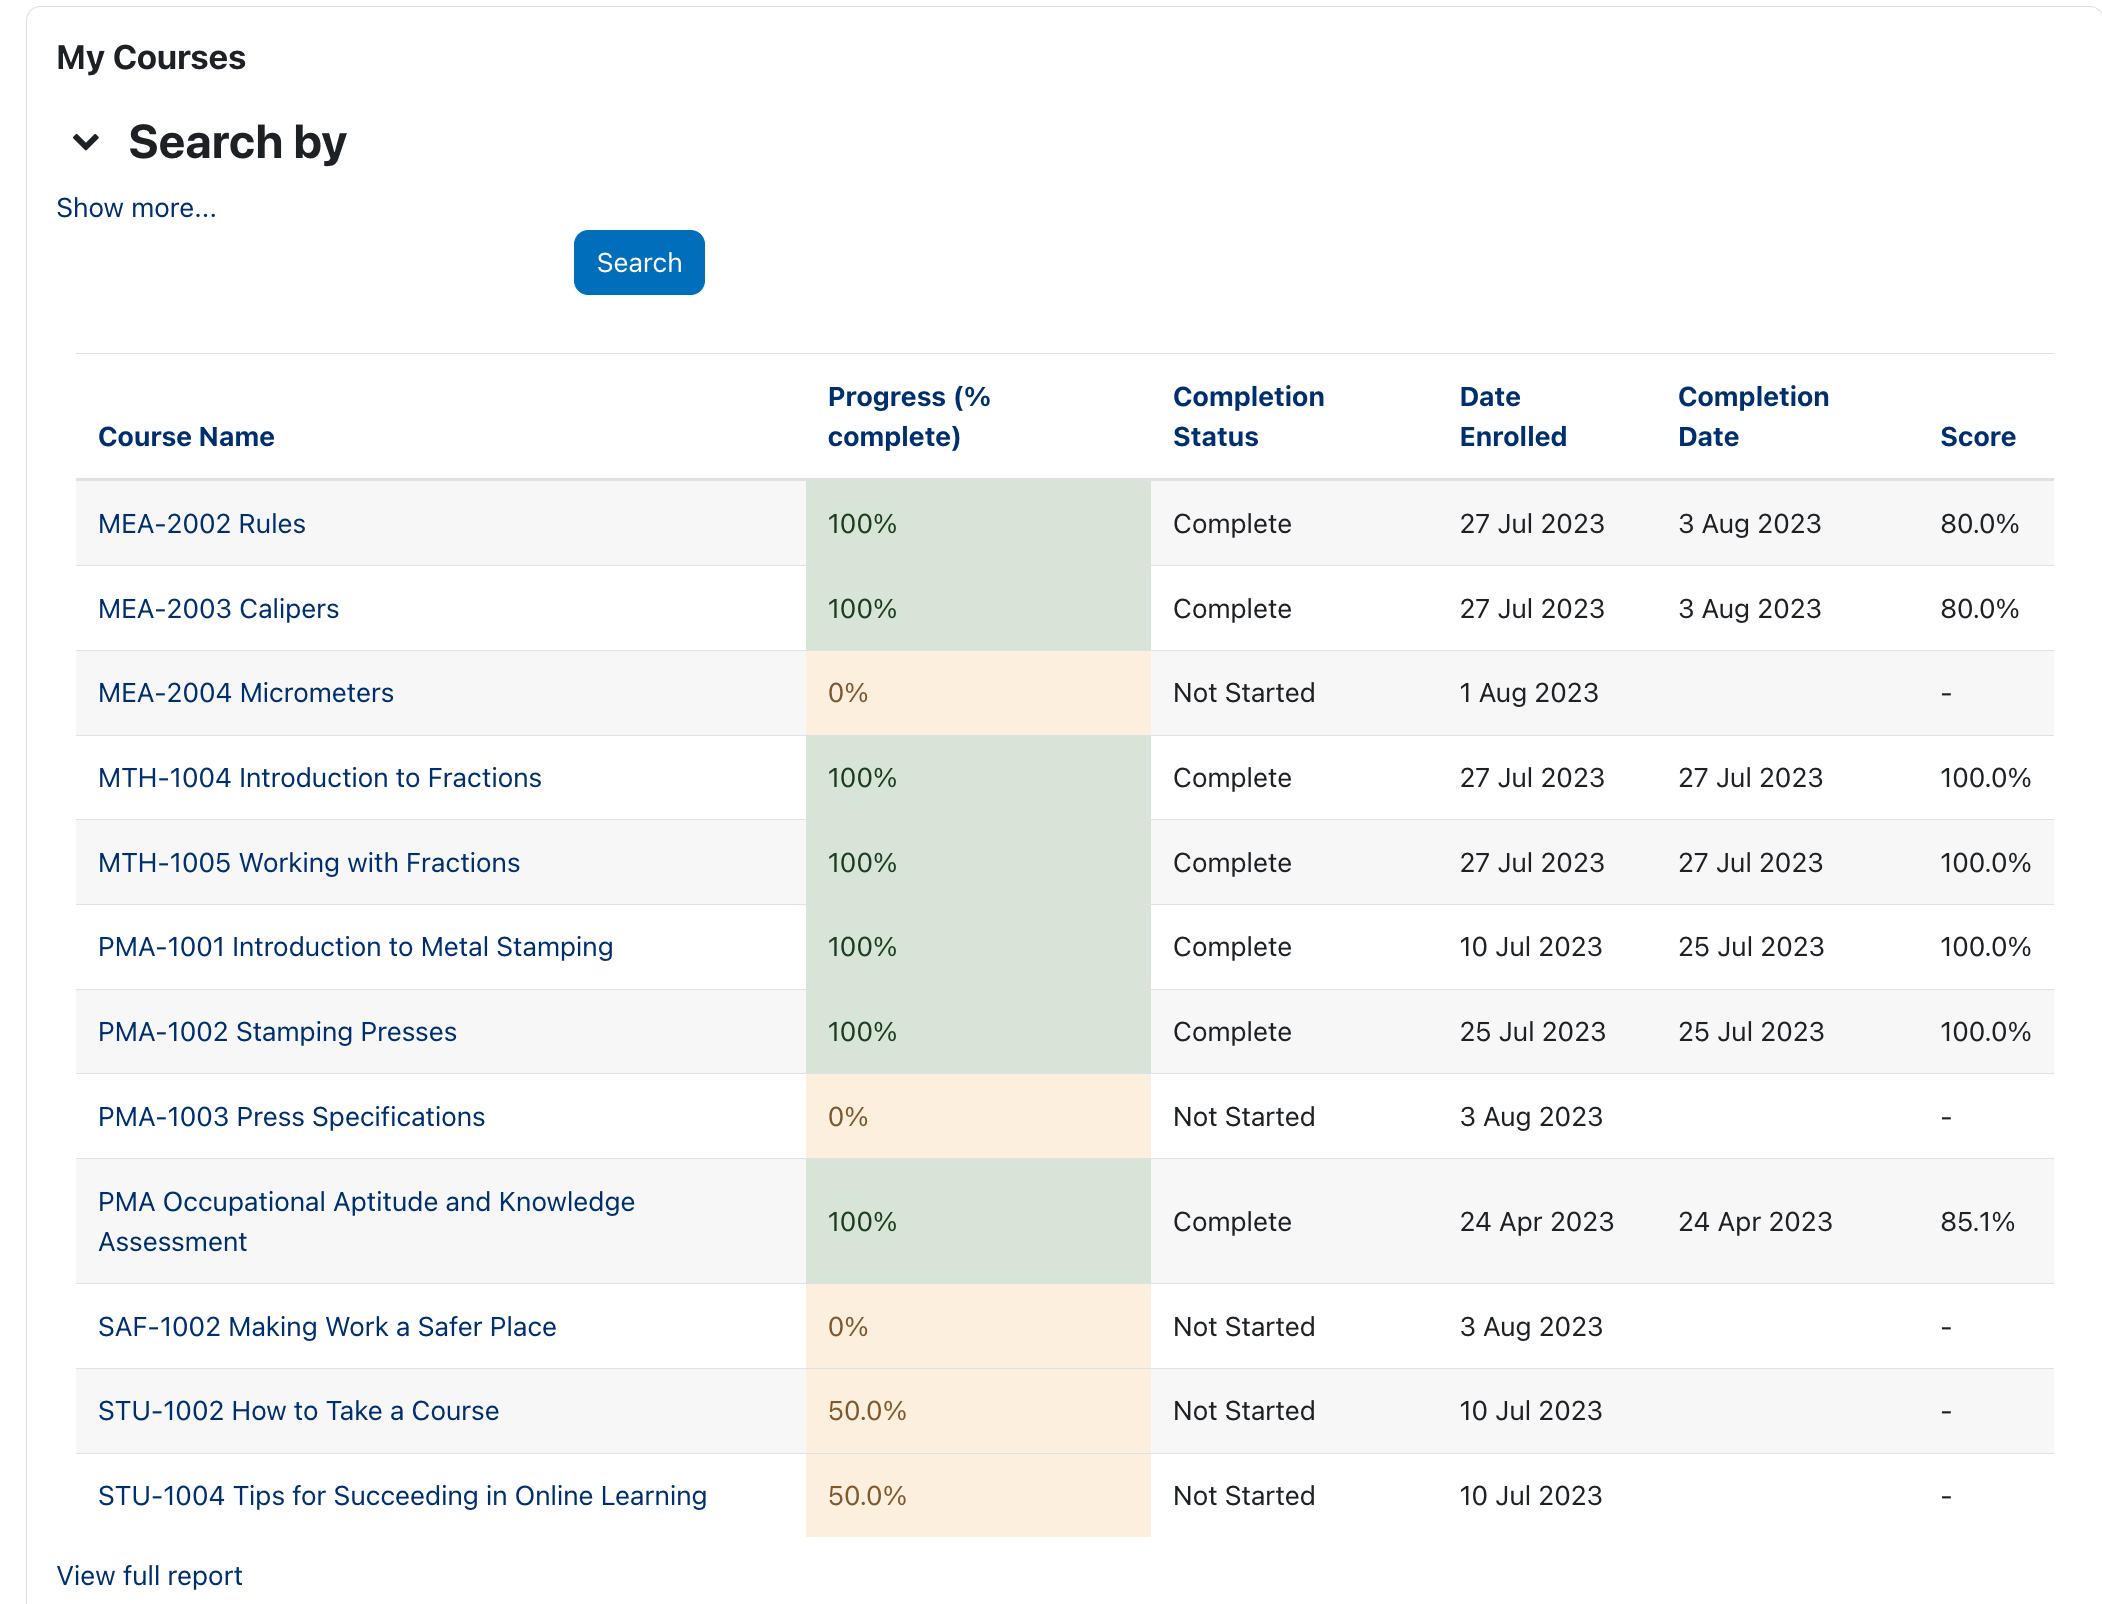Open MEA-2004 Micrometers course link
This screenshot has height=1604, width=2102.
245,693
